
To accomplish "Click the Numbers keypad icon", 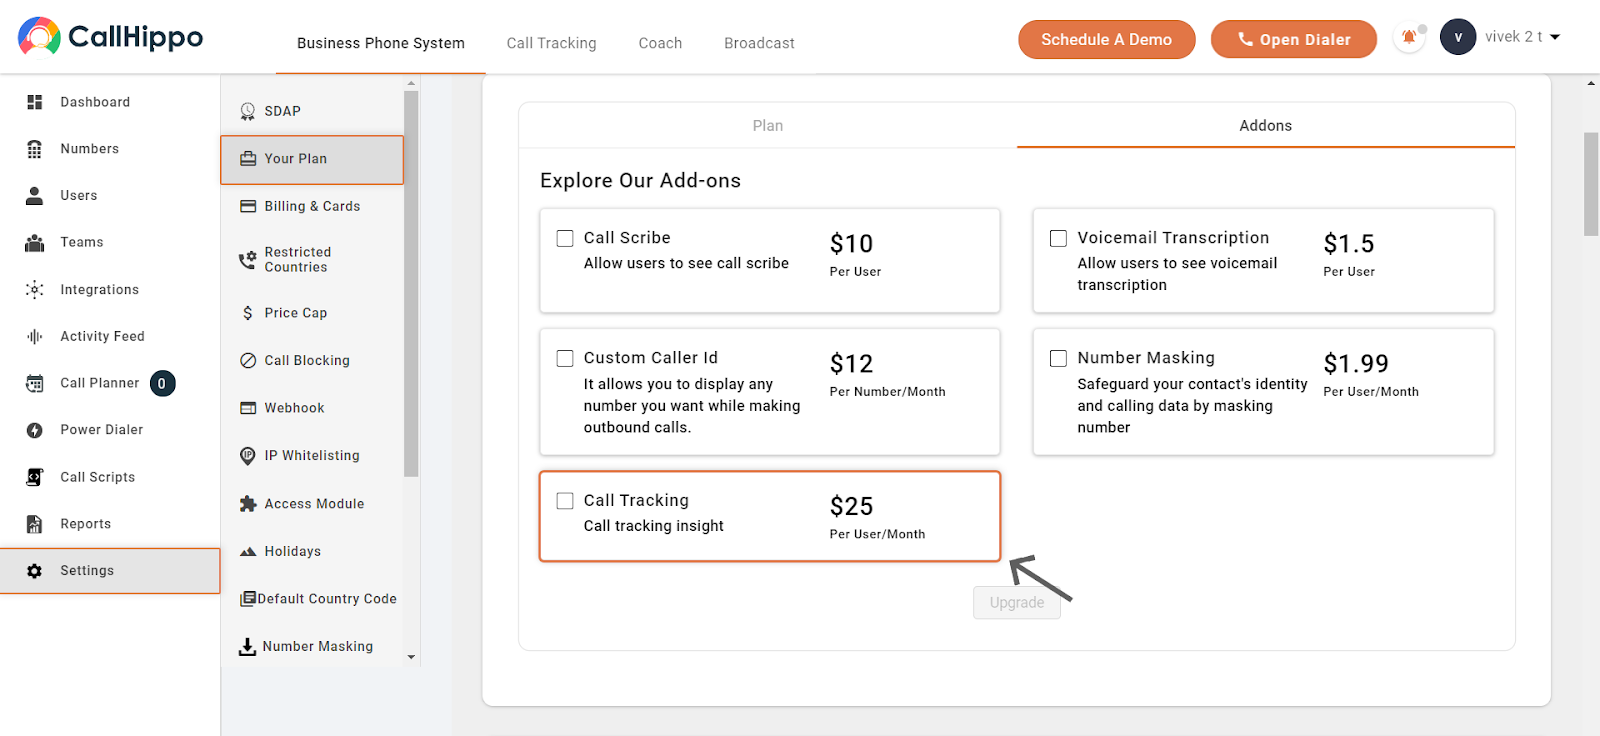I will click(x=35, y=149).
